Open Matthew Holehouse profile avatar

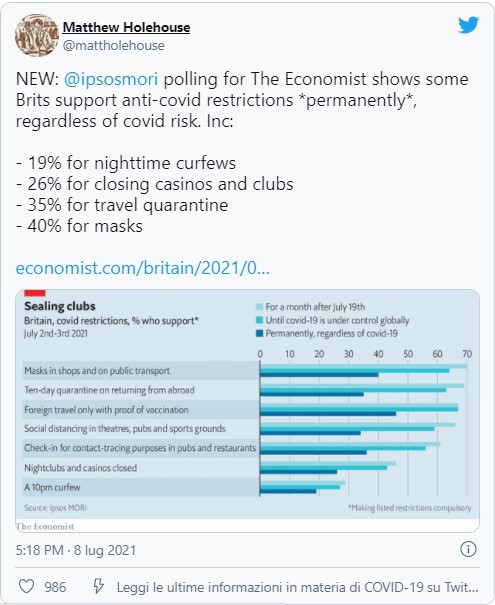(x=36, y=35)
